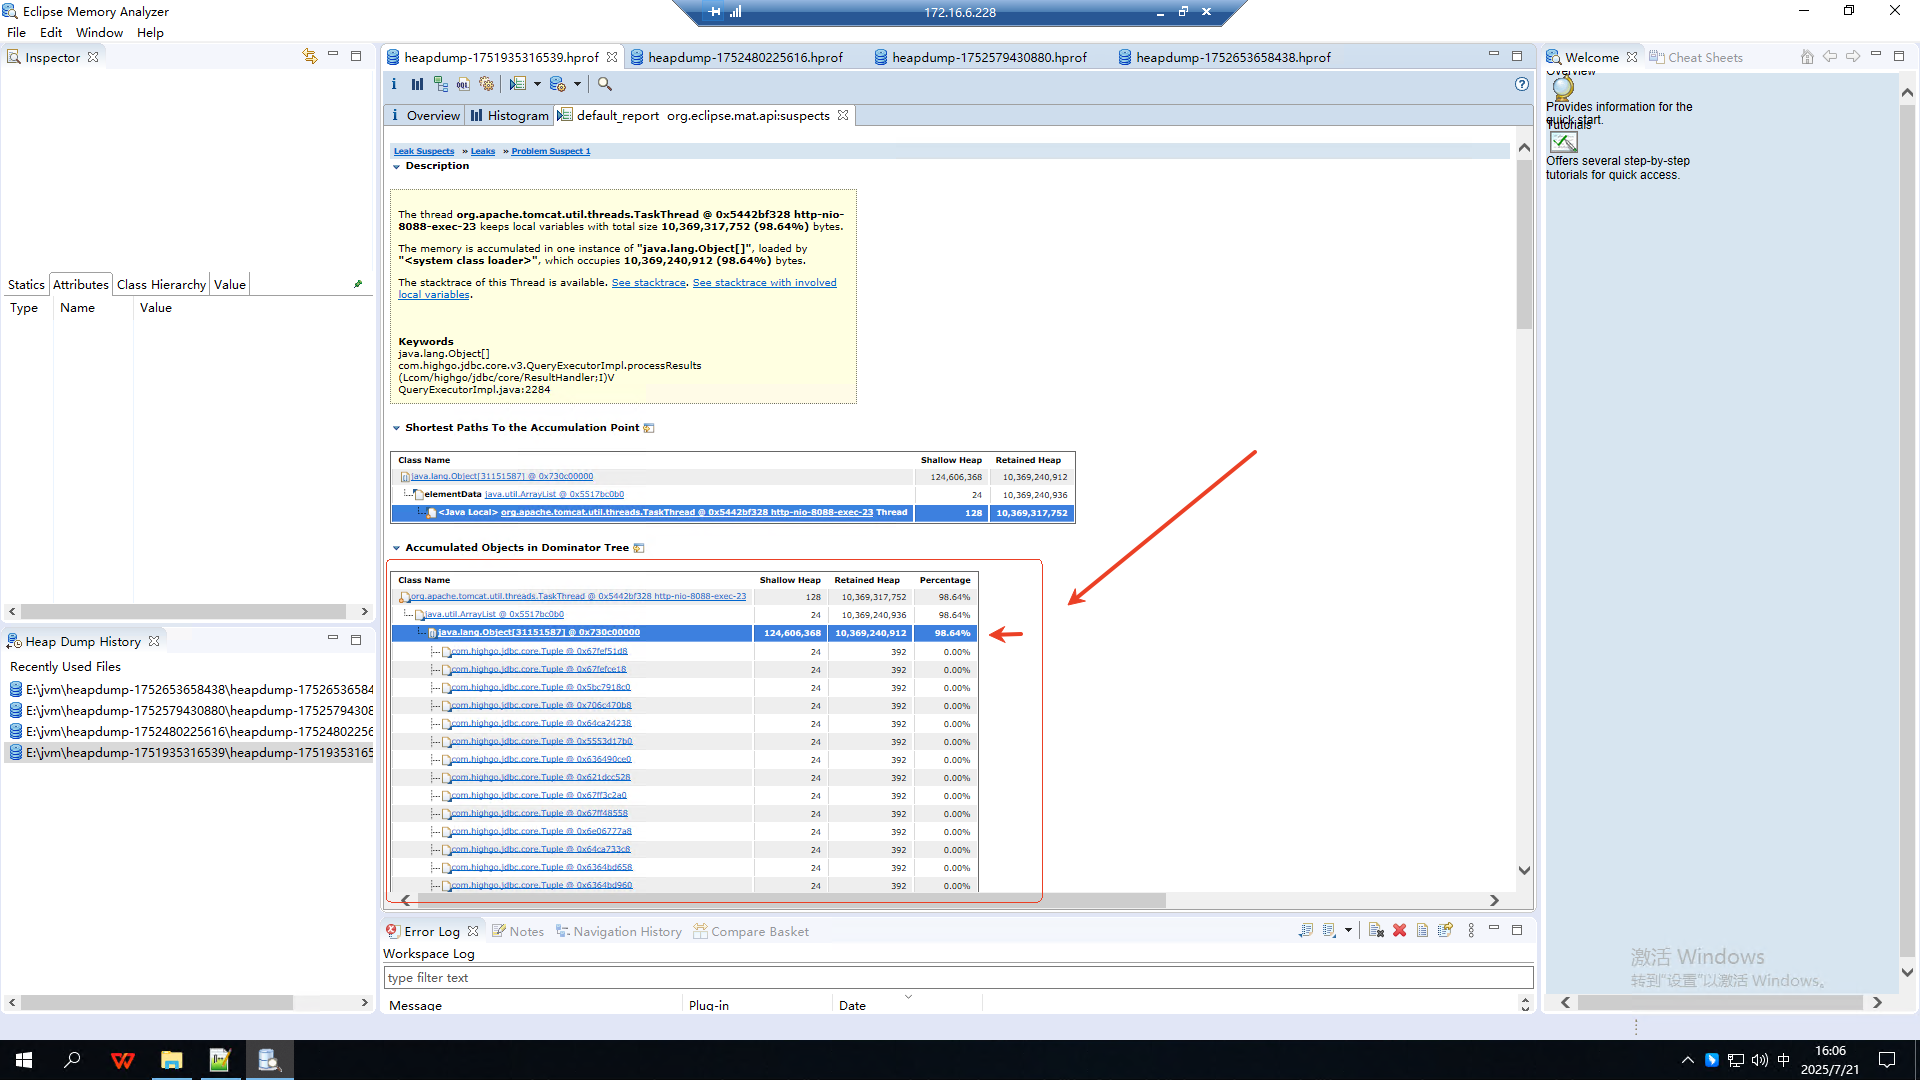1920x1080 pixels.
Task: Delete log with red X icon
Action: tap(1399, 931)
